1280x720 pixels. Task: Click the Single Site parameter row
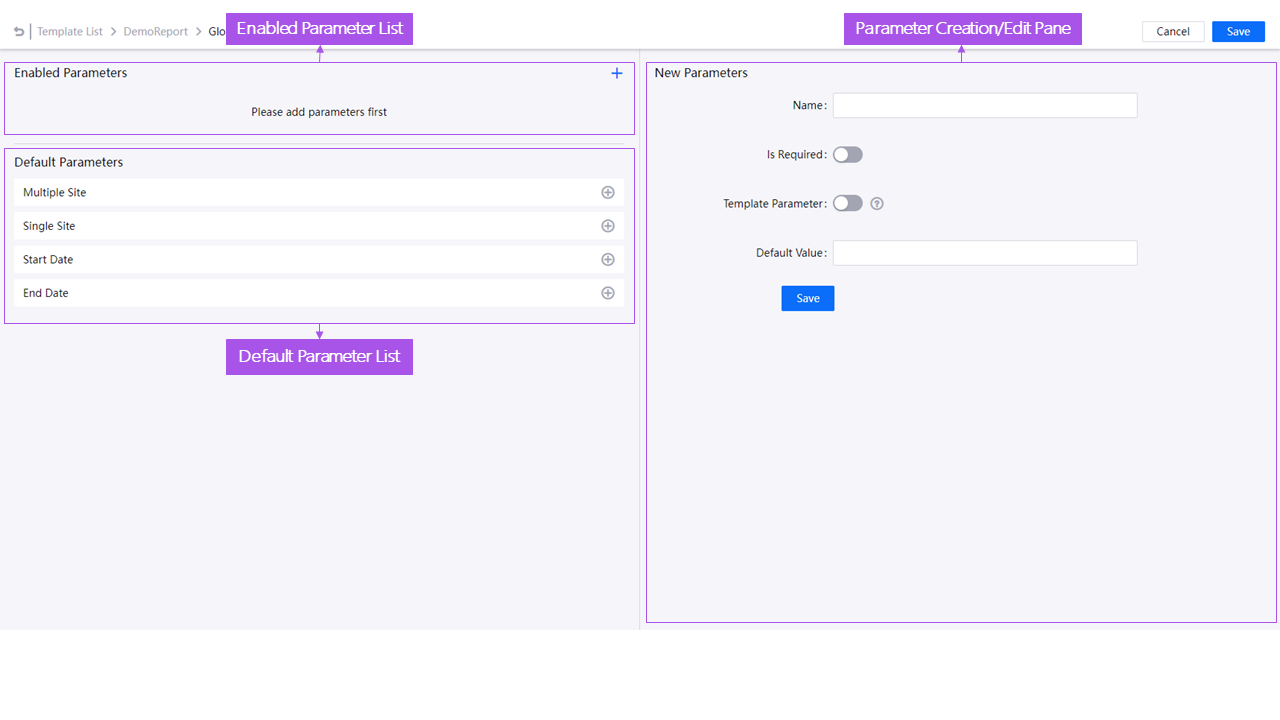pyautogui.click(x=300, y=226)
